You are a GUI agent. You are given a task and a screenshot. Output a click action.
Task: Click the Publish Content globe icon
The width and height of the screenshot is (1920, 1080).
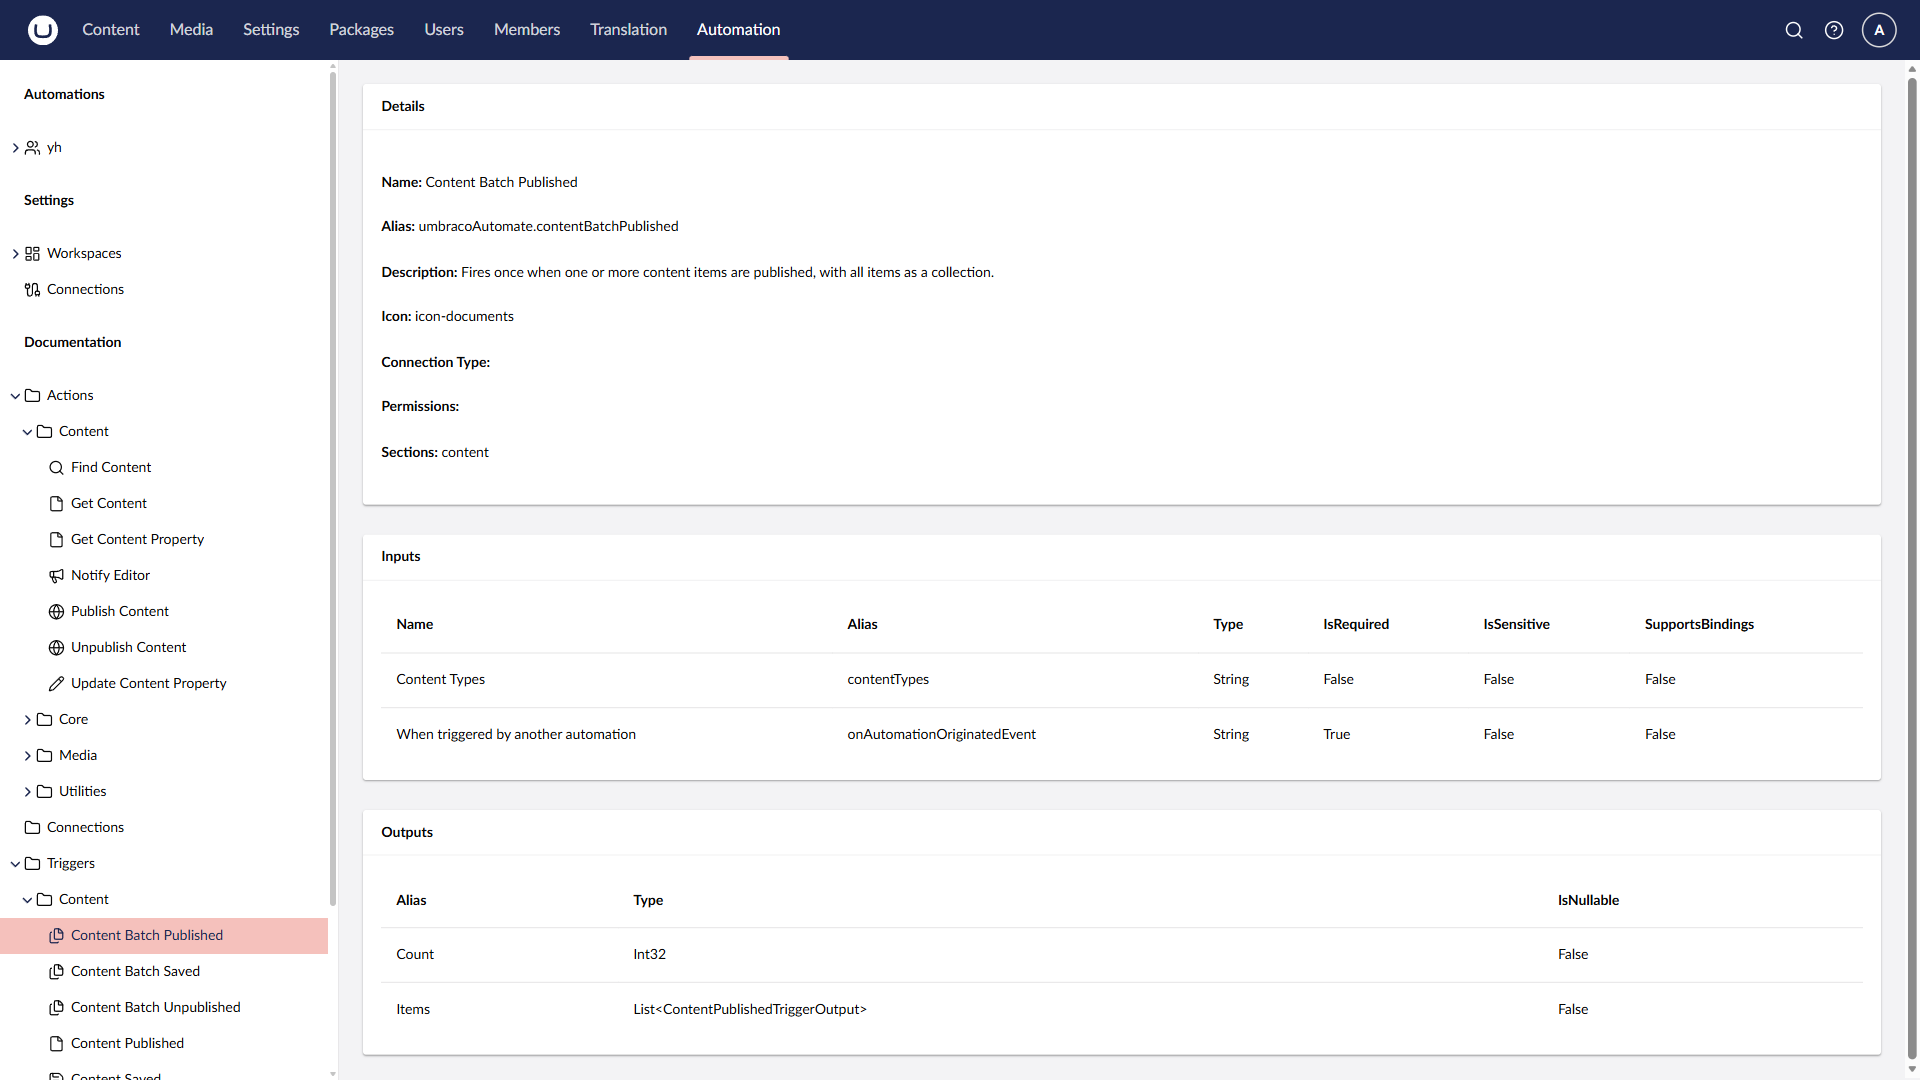(57, 612)
